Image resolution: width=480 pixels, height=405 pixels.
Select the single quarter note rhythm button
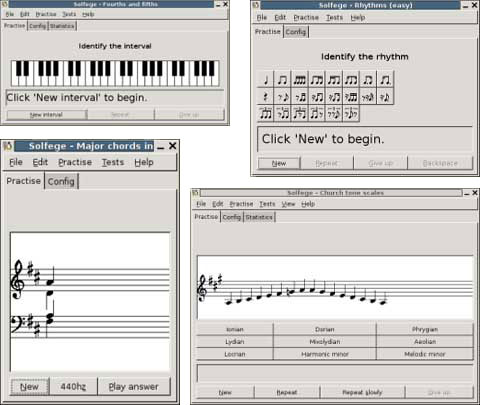click(266, 80)
